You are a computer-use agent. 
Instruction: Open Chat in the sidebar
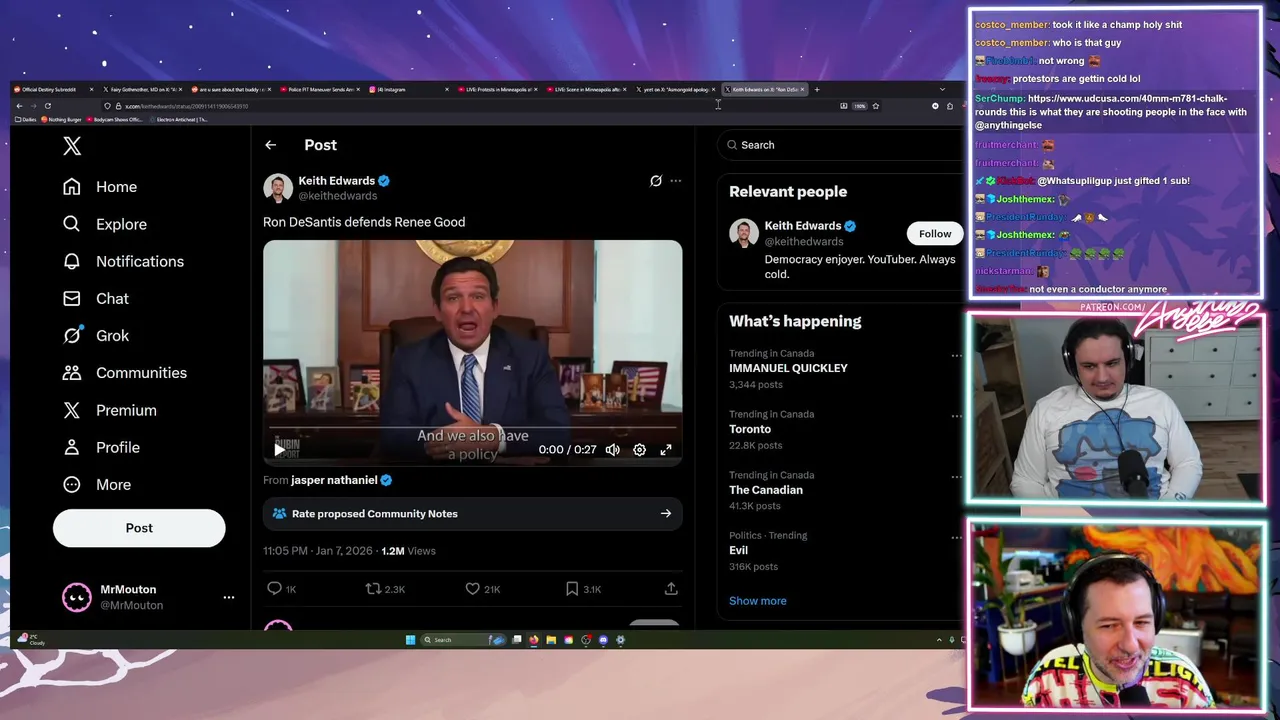tap(96, 298)
